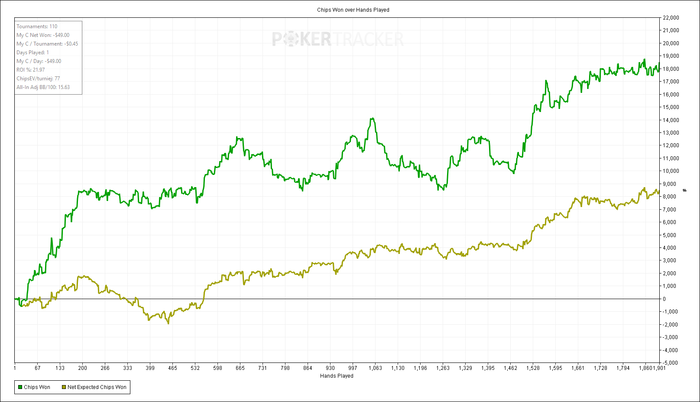
Task: Select the "Chips Won" legend label
Action: click(x=37, y=387)
